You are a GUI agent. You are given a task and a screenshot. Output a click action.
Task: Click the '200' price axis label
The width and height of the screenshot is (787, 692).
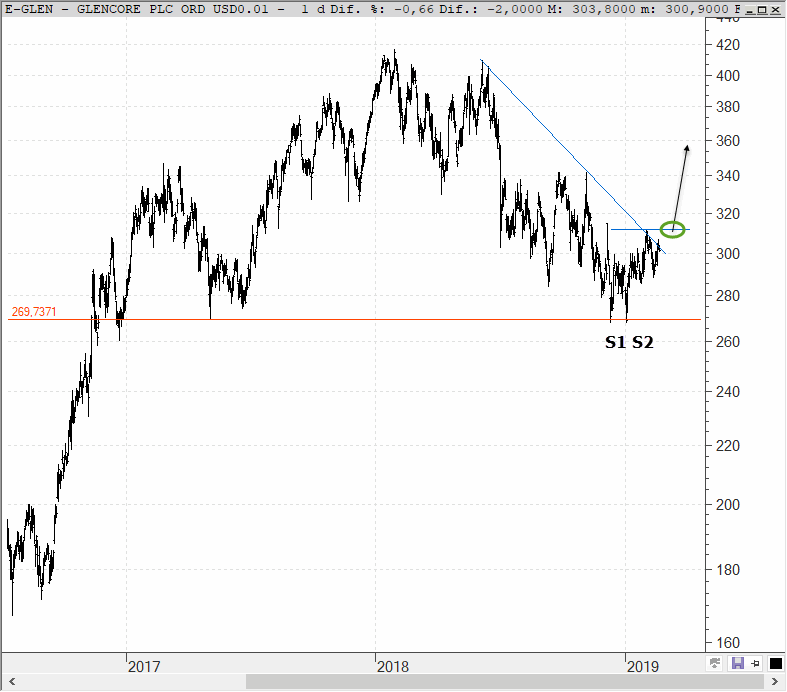click(x=728, y=504)
